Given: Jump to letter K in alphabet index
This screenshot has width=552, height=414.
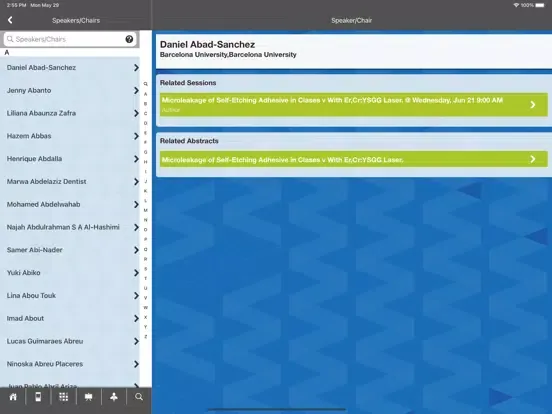Looking at the screenshot, I should click(145, 191).
